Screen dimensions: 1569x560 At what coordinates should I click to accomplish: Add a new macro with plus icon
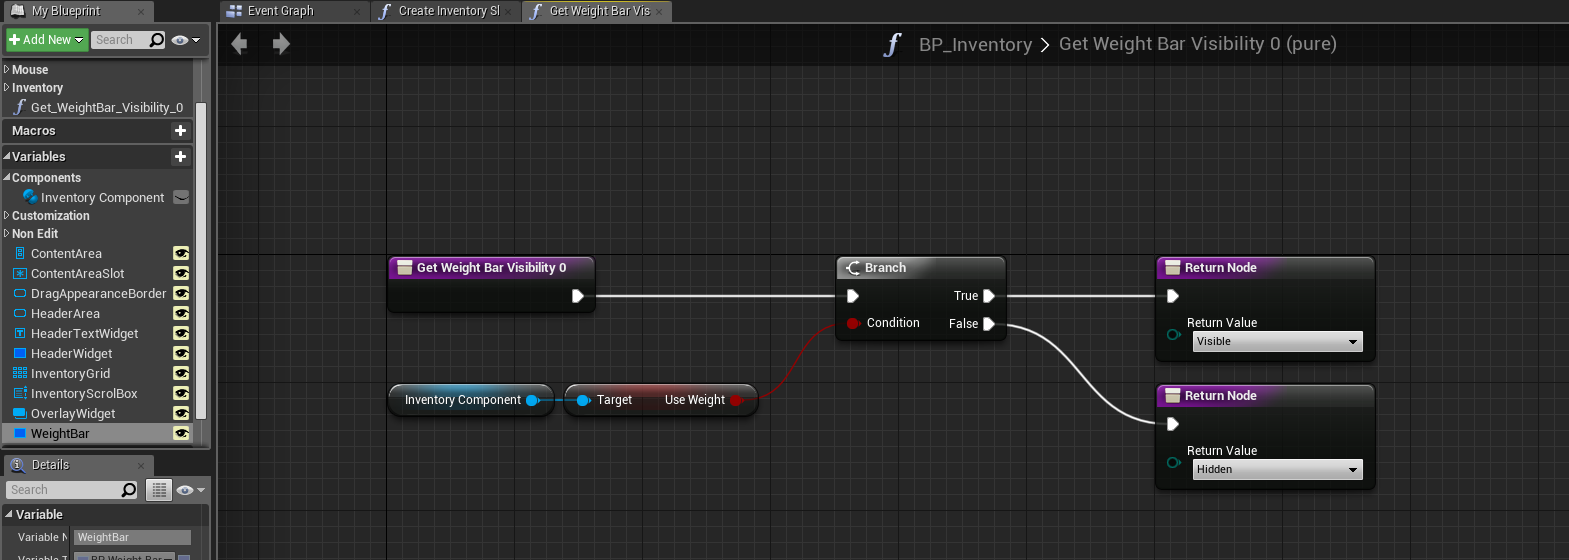[x=181, y=130]
